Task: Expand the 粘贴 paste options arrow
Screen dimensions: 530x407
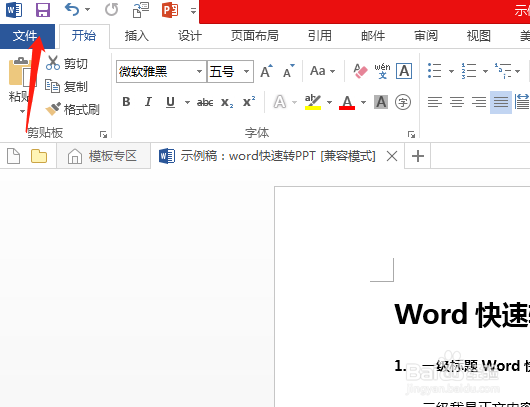Action: coord(22,111)
